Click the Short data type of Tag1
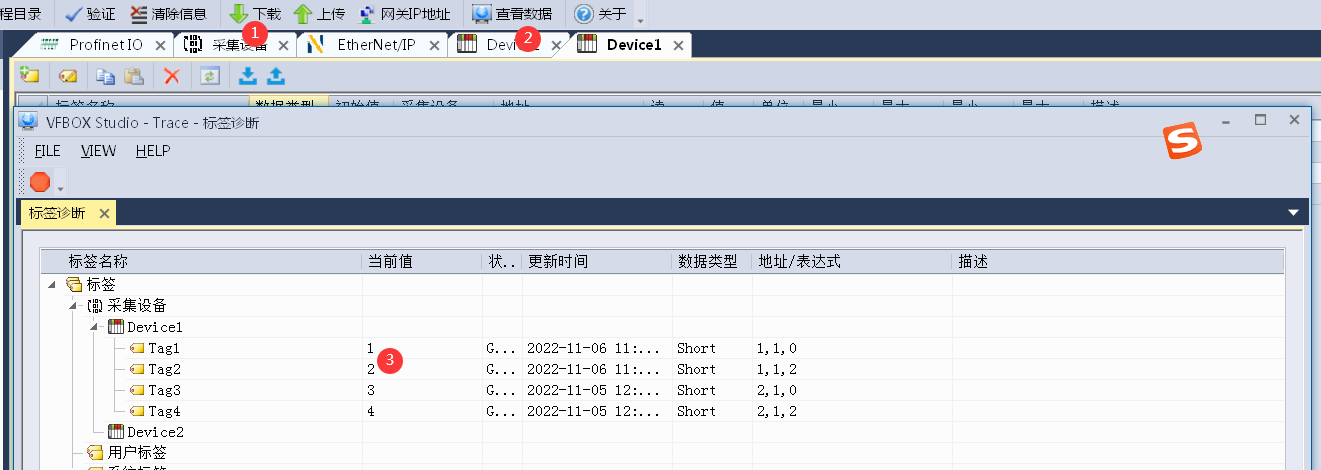Image resolution: width=1321 pixels, height=470 pixels. [x=696, y=348]
